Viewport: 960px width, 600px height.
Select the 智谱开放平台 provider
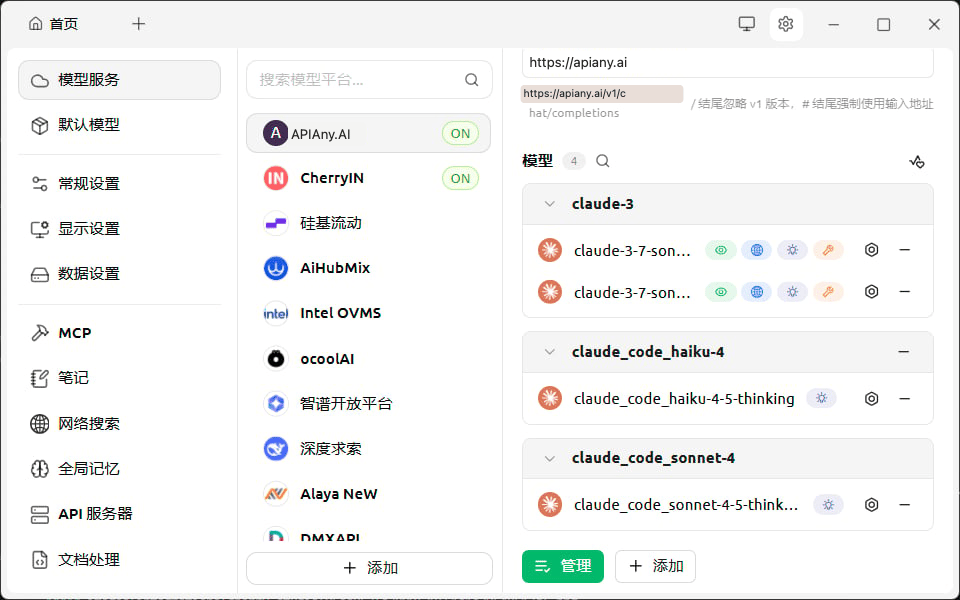coord(369,403)
